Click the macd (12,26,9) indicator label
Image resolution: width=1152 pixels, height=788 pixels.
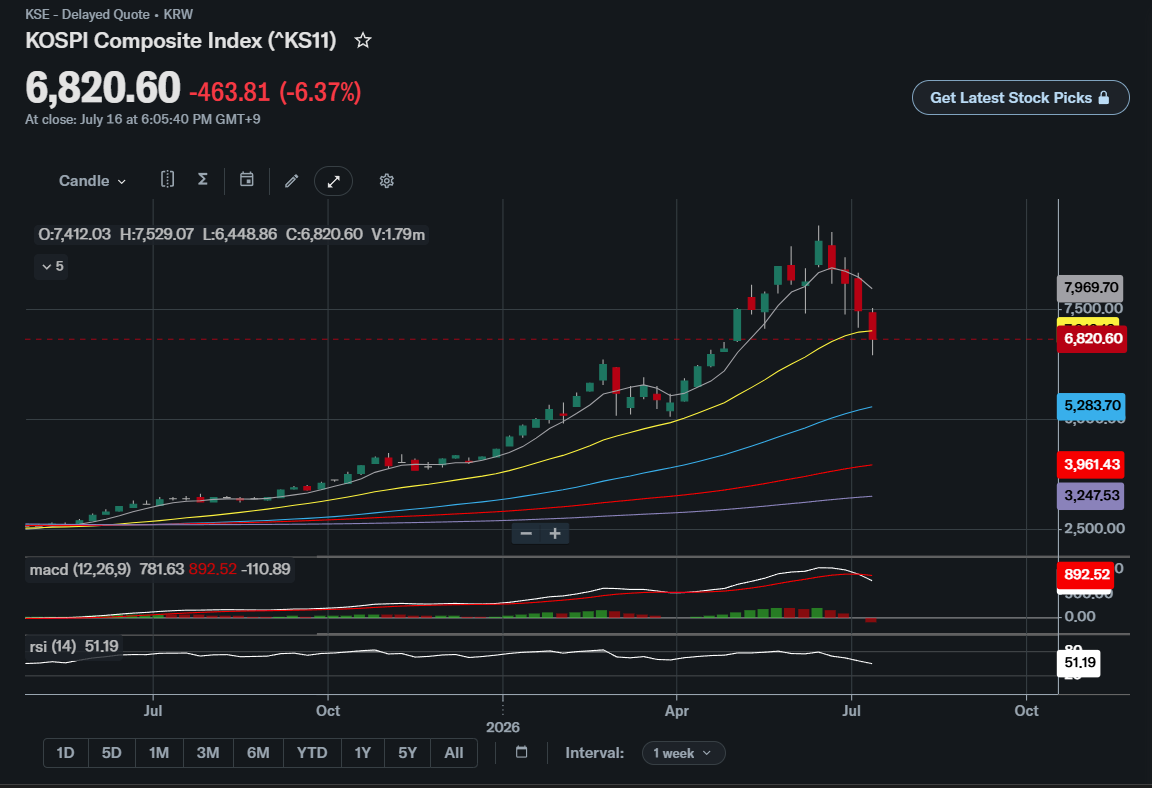(x=80, y=569)
